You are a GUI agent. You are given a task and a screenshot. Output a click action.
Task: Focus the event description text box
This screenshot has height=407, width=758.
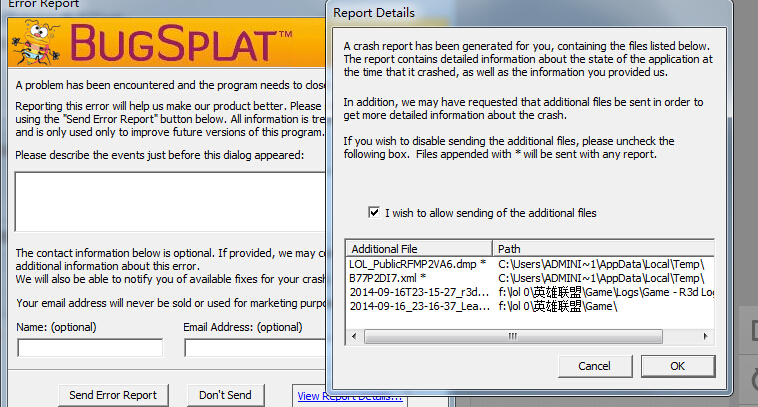pyautogui.click(x=170, y=201)
